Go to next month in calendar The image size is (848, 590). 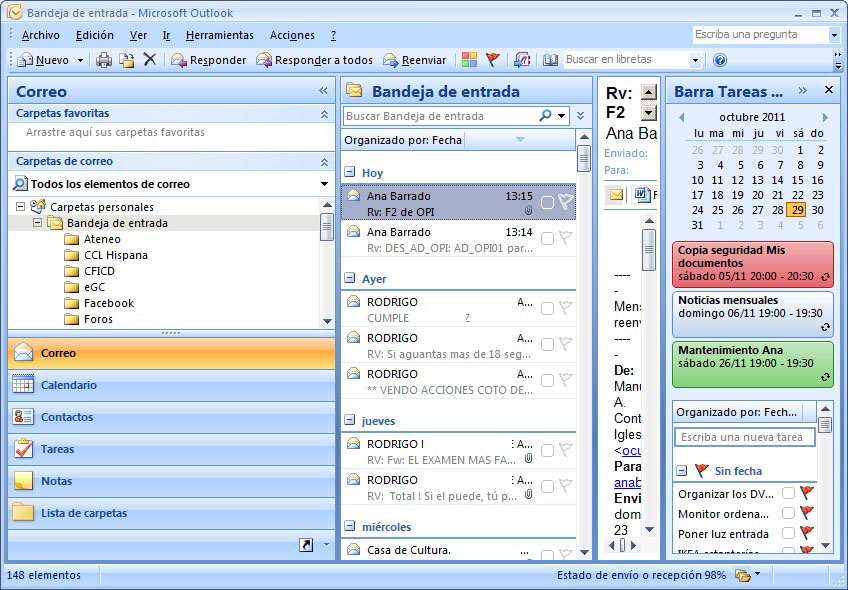click(x=825, y=117)
